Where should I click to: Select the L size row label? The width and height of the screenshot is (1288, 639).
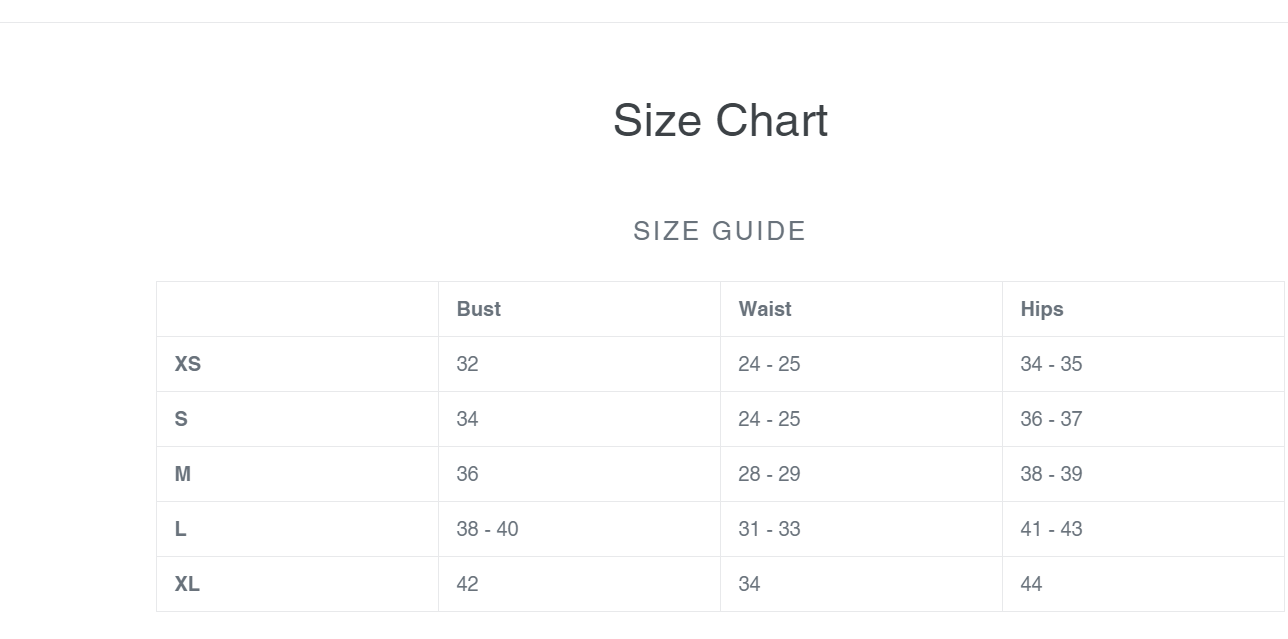click(181, 529)
